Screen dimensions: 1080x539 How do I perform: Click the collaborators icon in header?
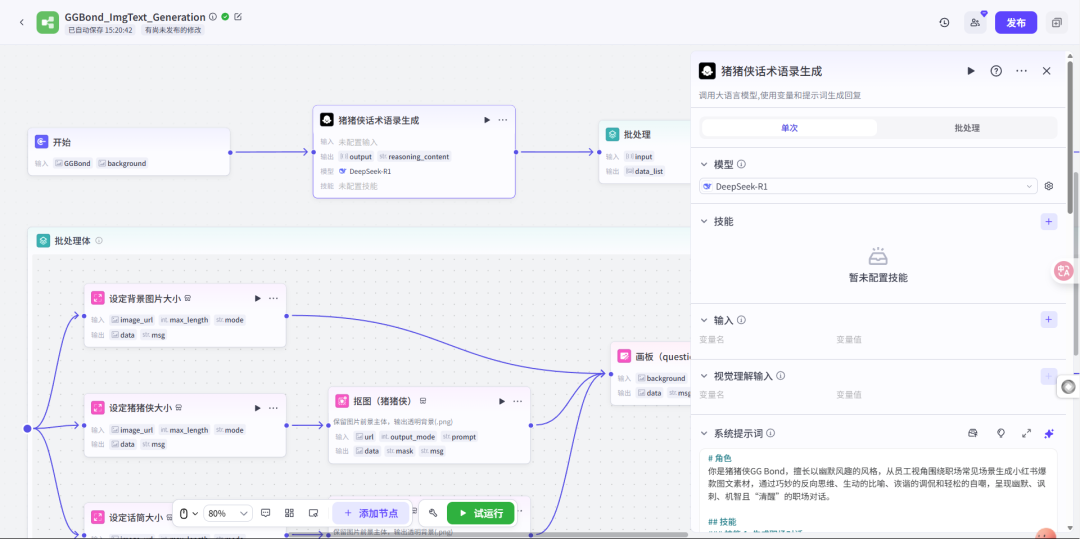point(975,23)
